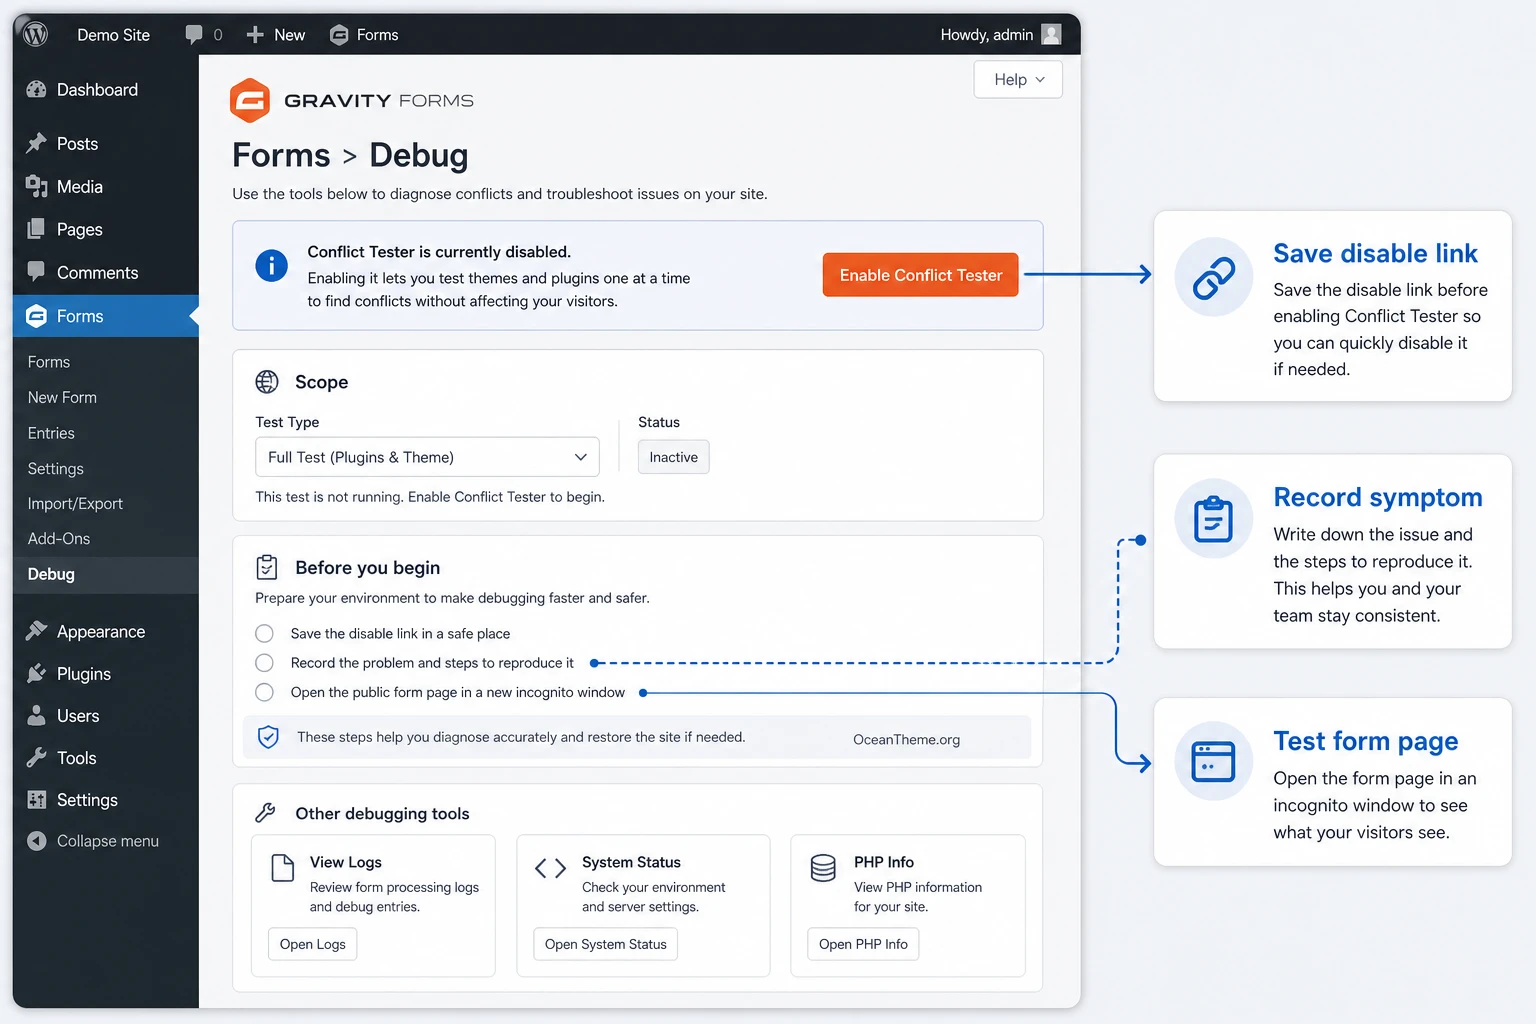Click the Other debugging tools wrench icon
The width and height of the screenshot is (1536, 1024).
[x=266, y=812]
